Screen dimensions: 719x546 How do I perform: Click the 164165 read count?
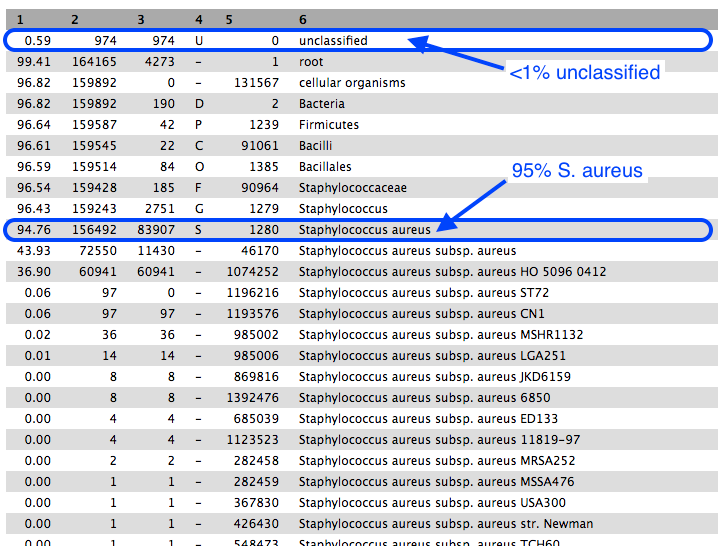[94, 62]
